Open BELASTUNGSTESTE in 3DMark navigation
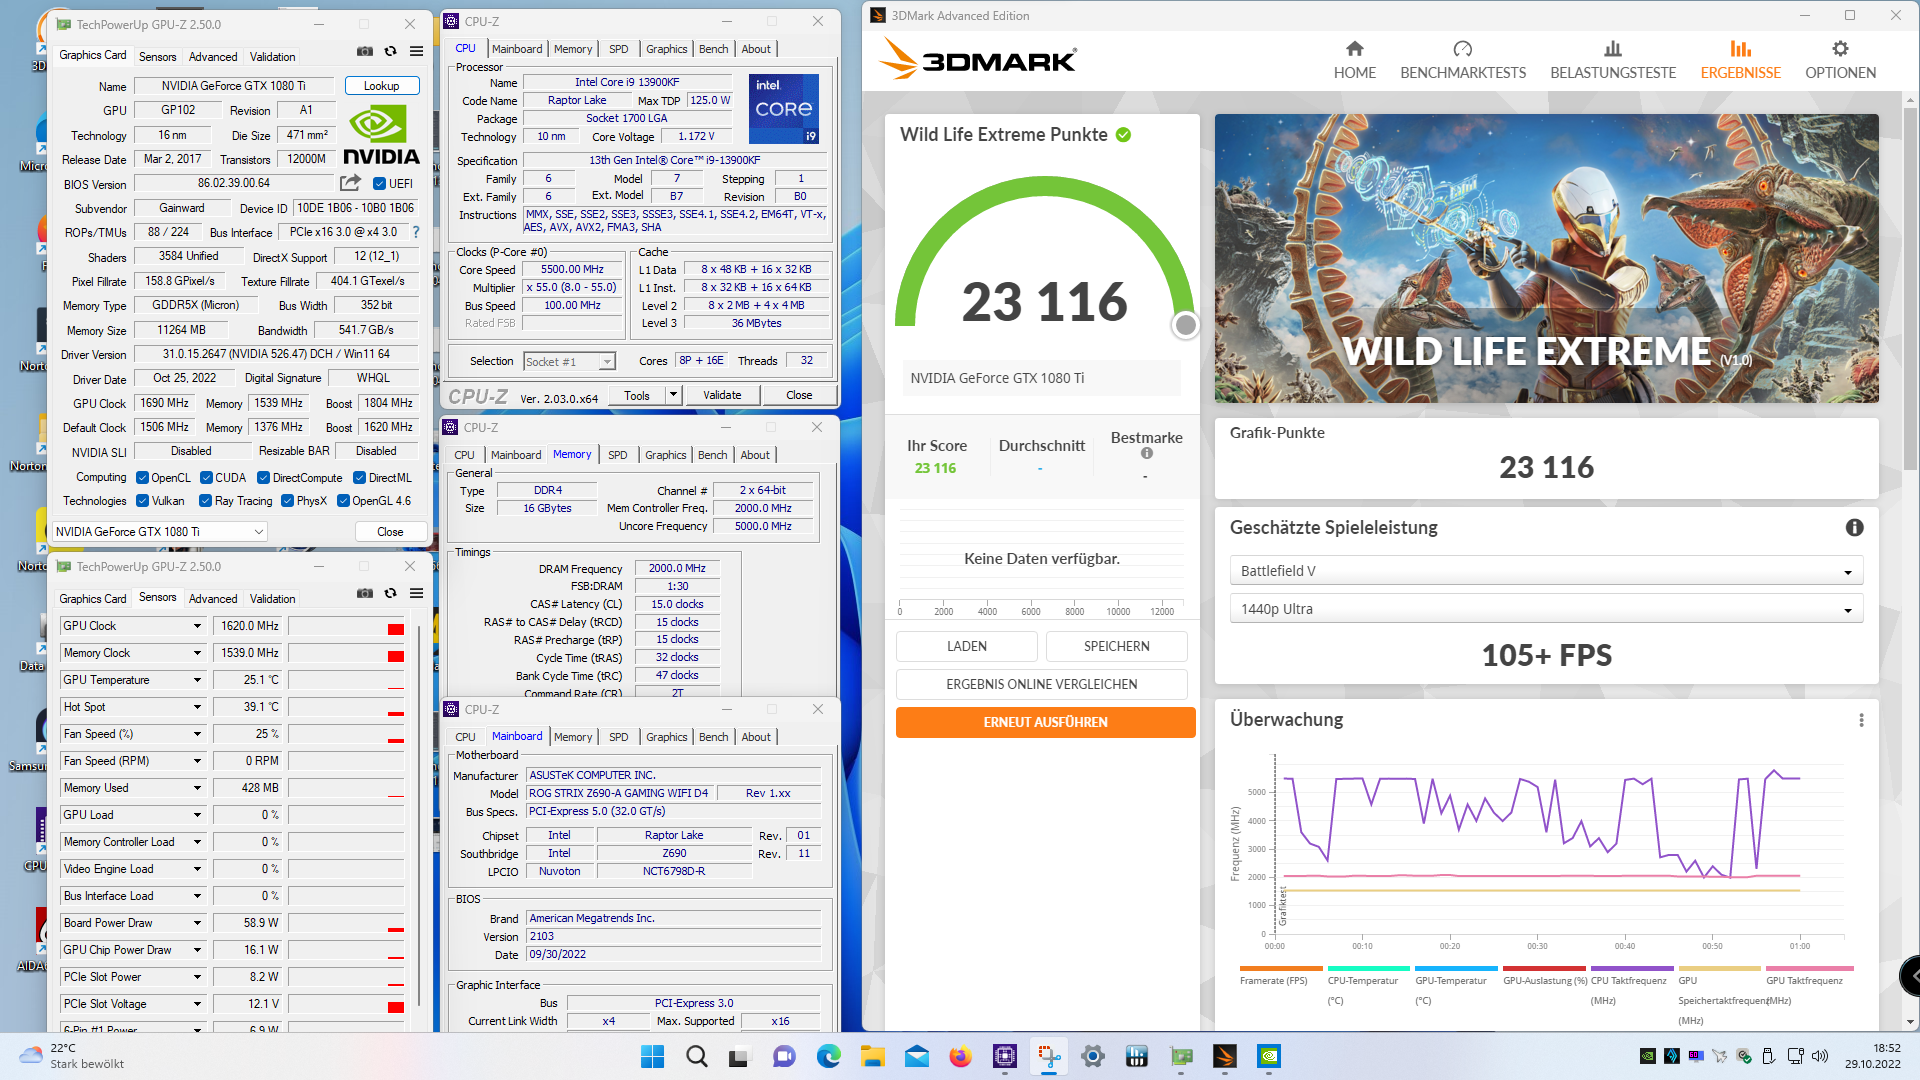 [x=1613, y=60]
